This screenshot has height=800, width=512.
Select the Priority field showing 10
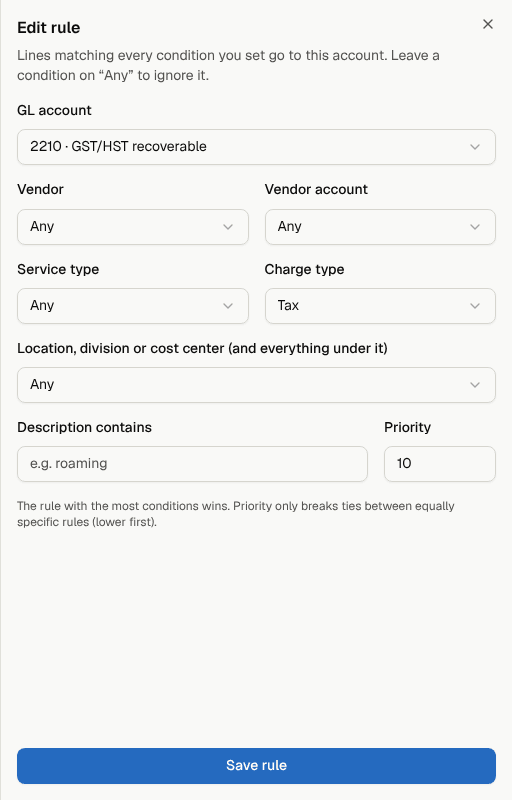pyautogui.click(x=440, y=464)
